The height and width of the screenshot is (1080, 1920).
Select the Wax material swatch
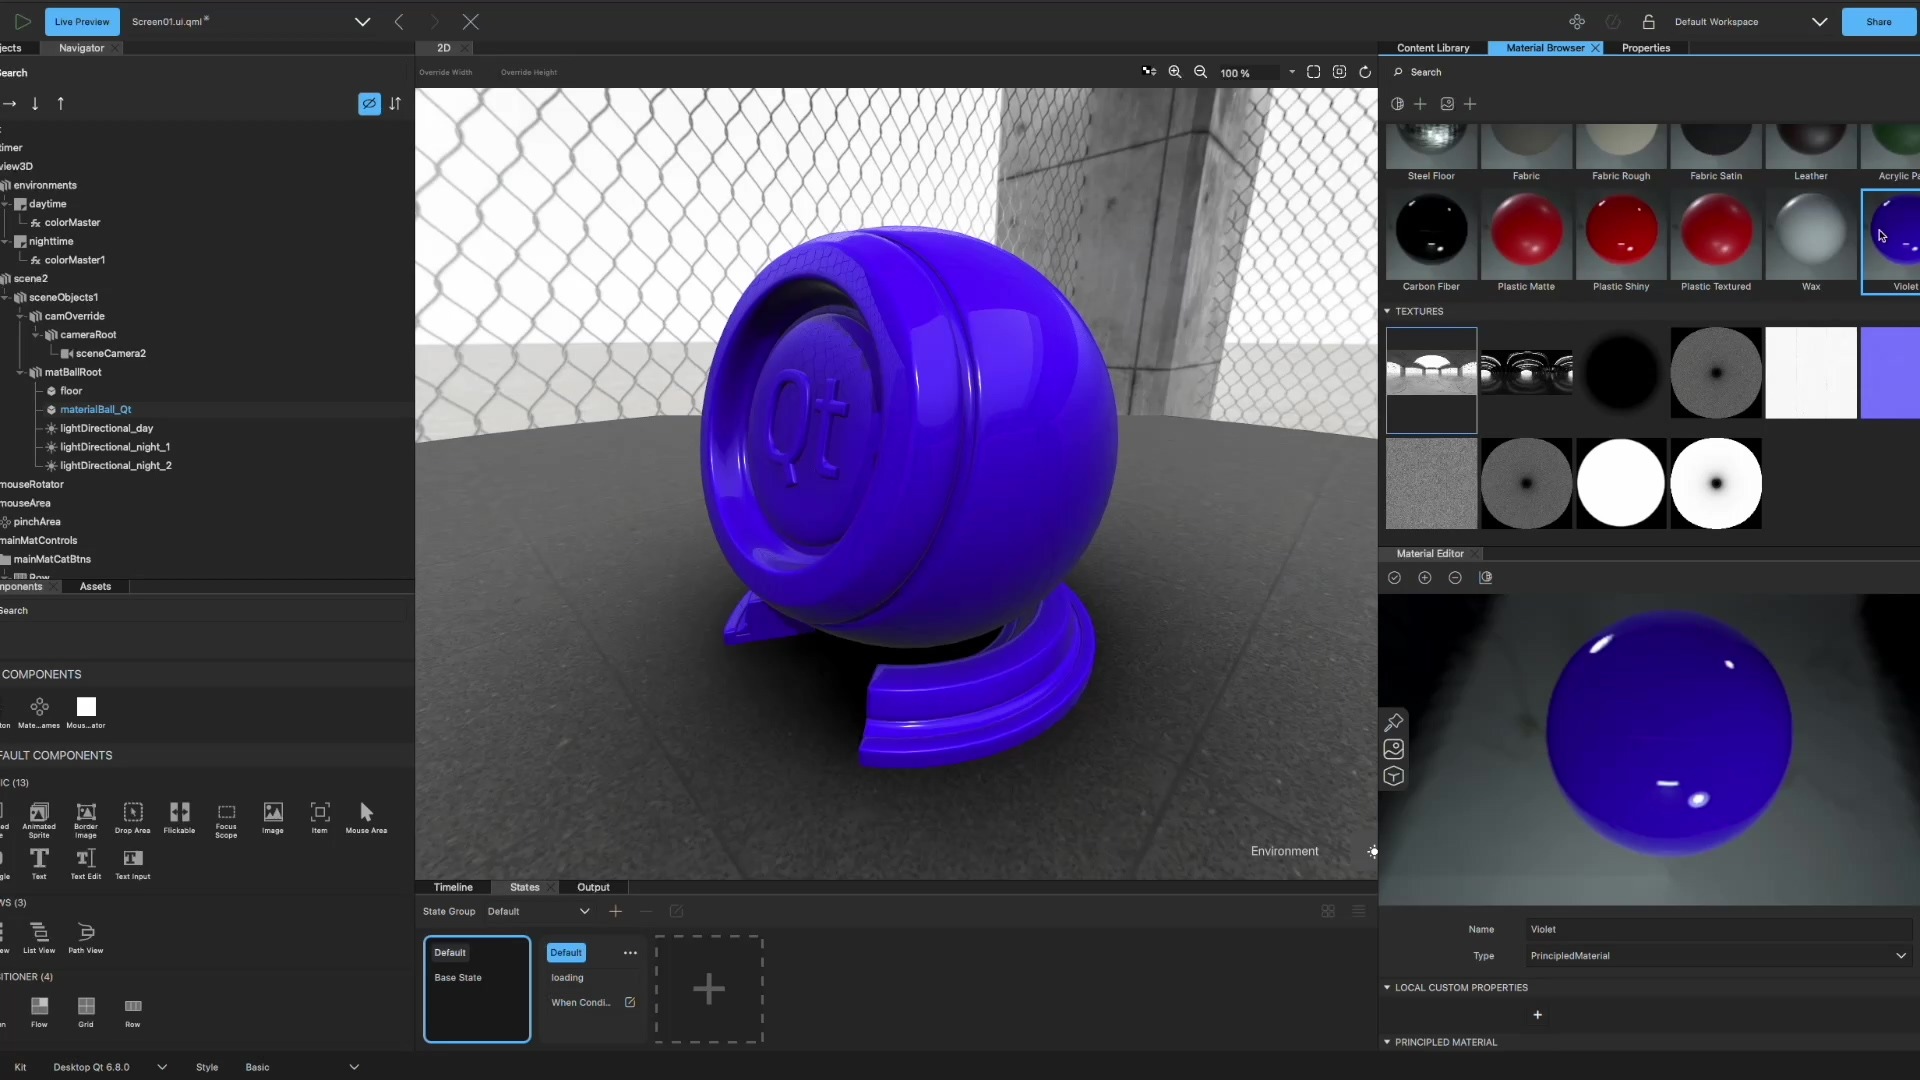pos(1811,240)
